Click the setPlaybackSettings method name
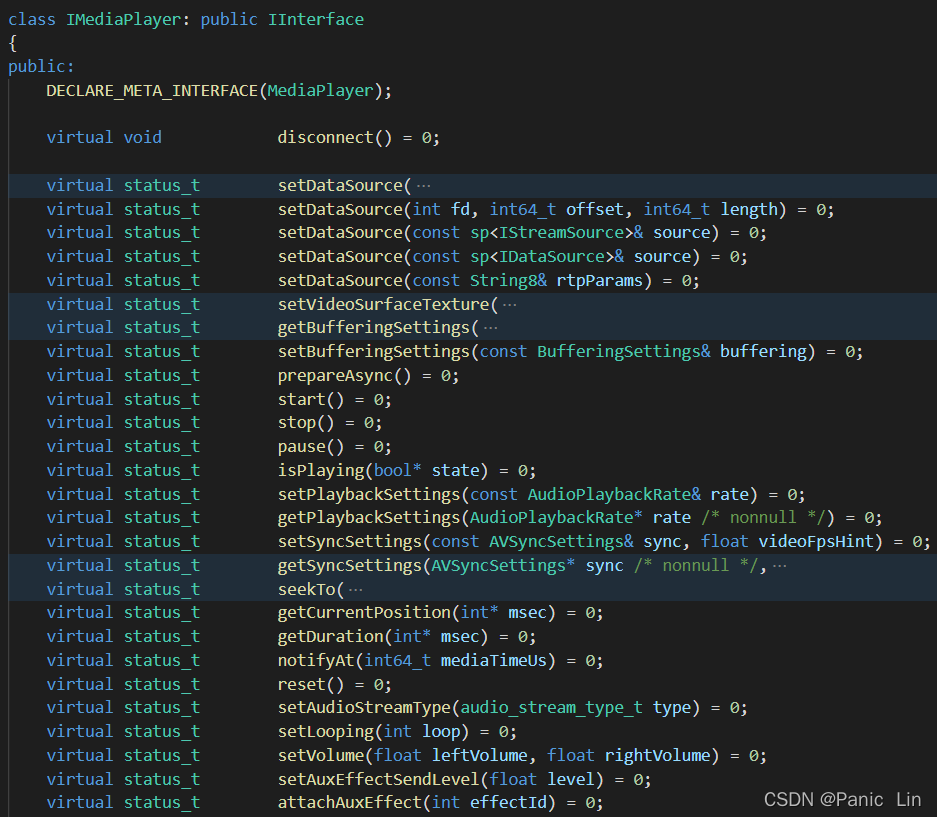 coord(369,495)
